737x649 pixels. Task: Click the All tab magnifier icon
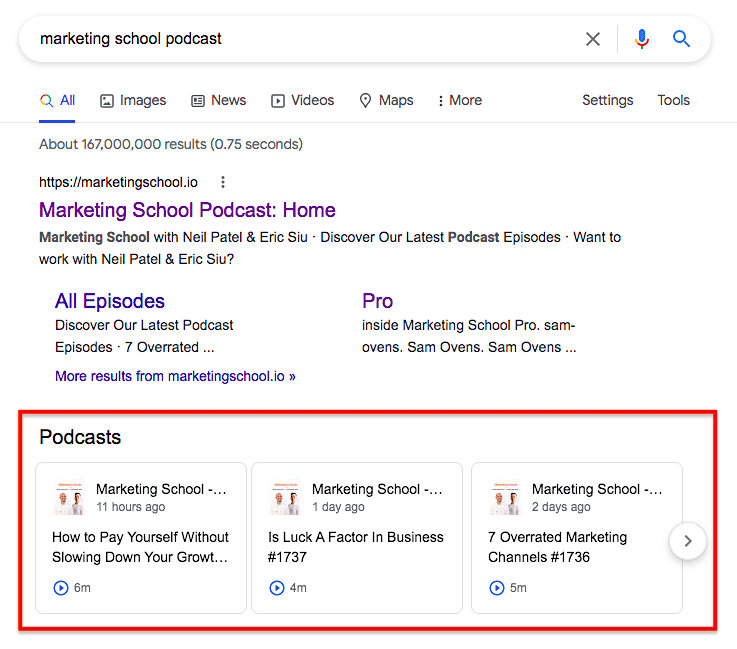tap(46, 100)
